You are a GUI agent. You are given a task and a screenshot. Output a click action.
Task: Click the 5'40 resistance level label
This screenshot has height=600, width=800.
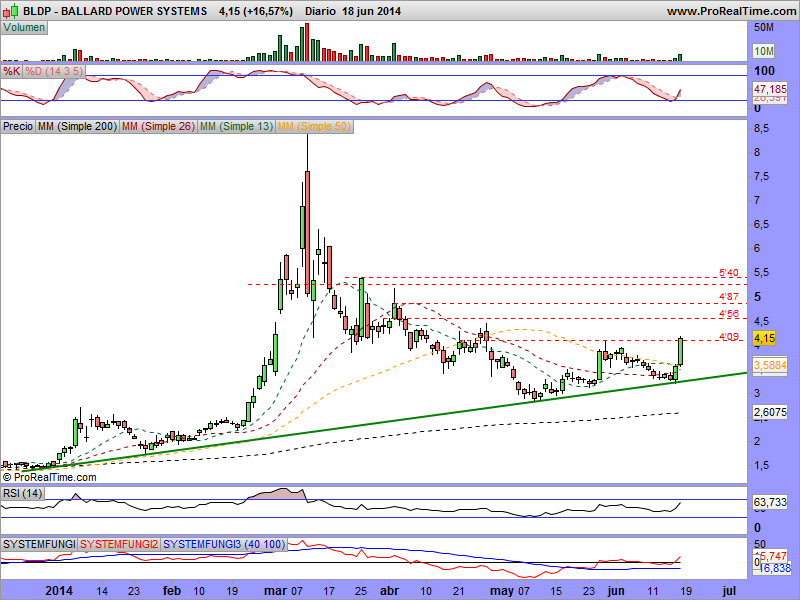point(729,273)
